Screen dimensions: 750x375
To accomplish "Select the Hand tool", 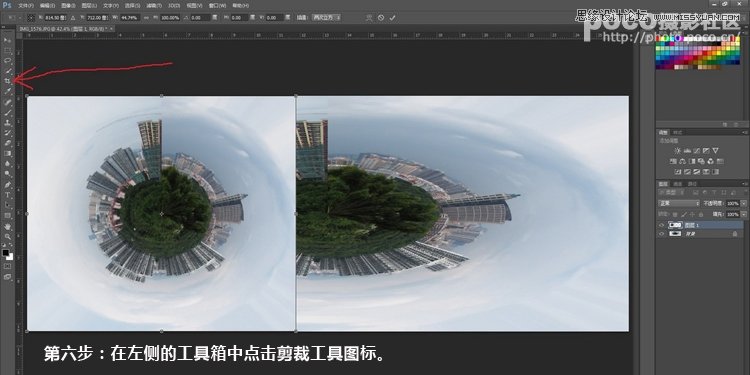I will click(8, 227).
